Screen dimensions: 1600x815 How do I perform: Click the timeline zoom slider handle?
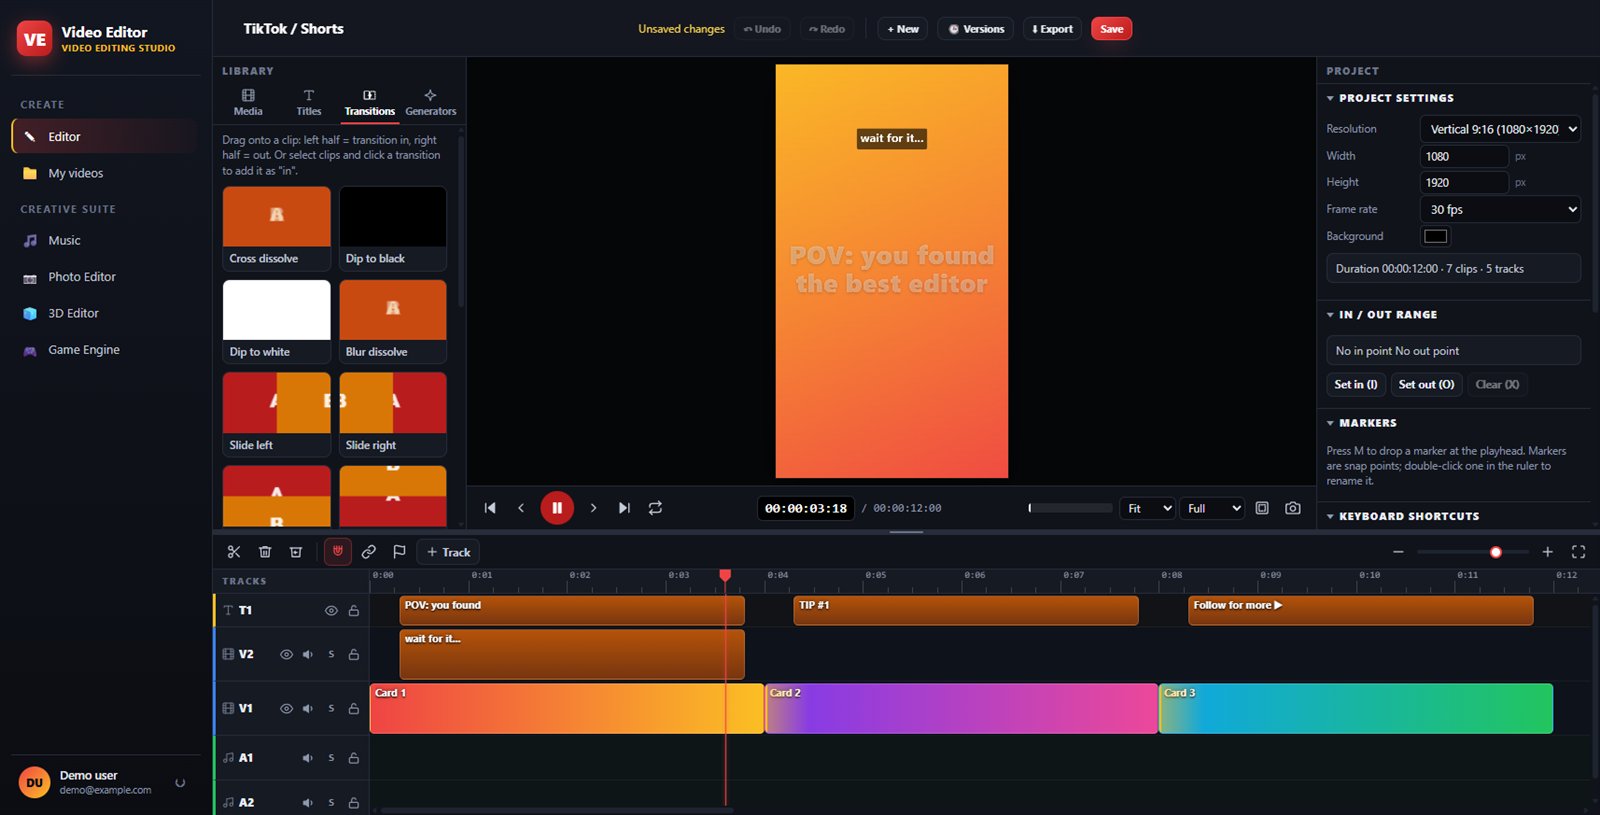click(x=1496, y=552)
